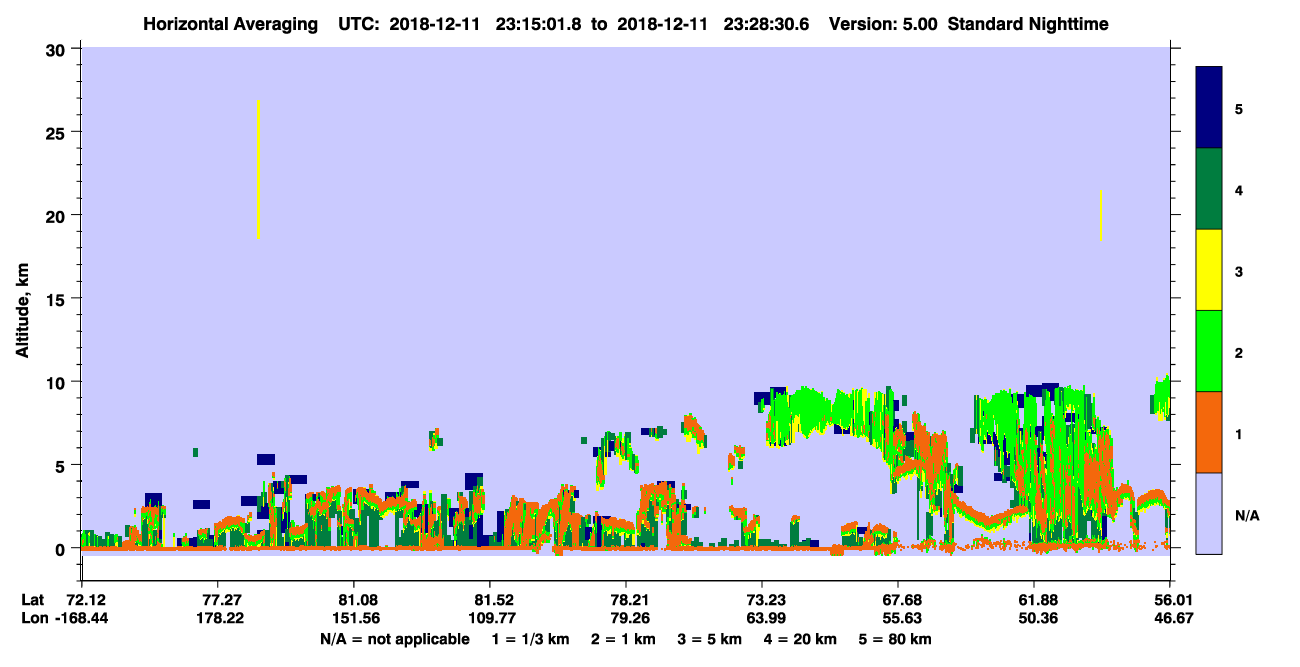Viewport: 1300px width, 667px height.
Task: Click latitude value 77.27
Action: (217, 600)
